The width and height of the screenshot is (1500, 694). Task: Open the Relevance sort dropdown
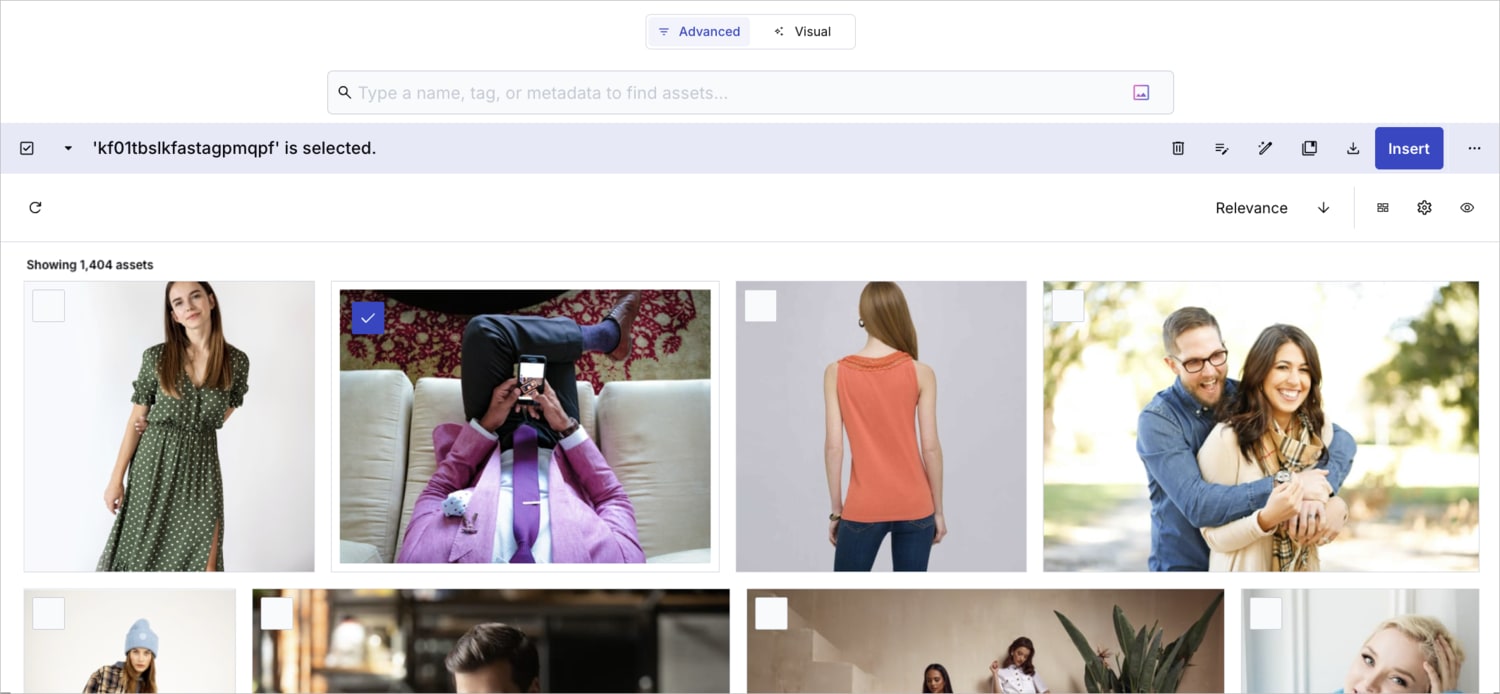tap(1251, 208)
